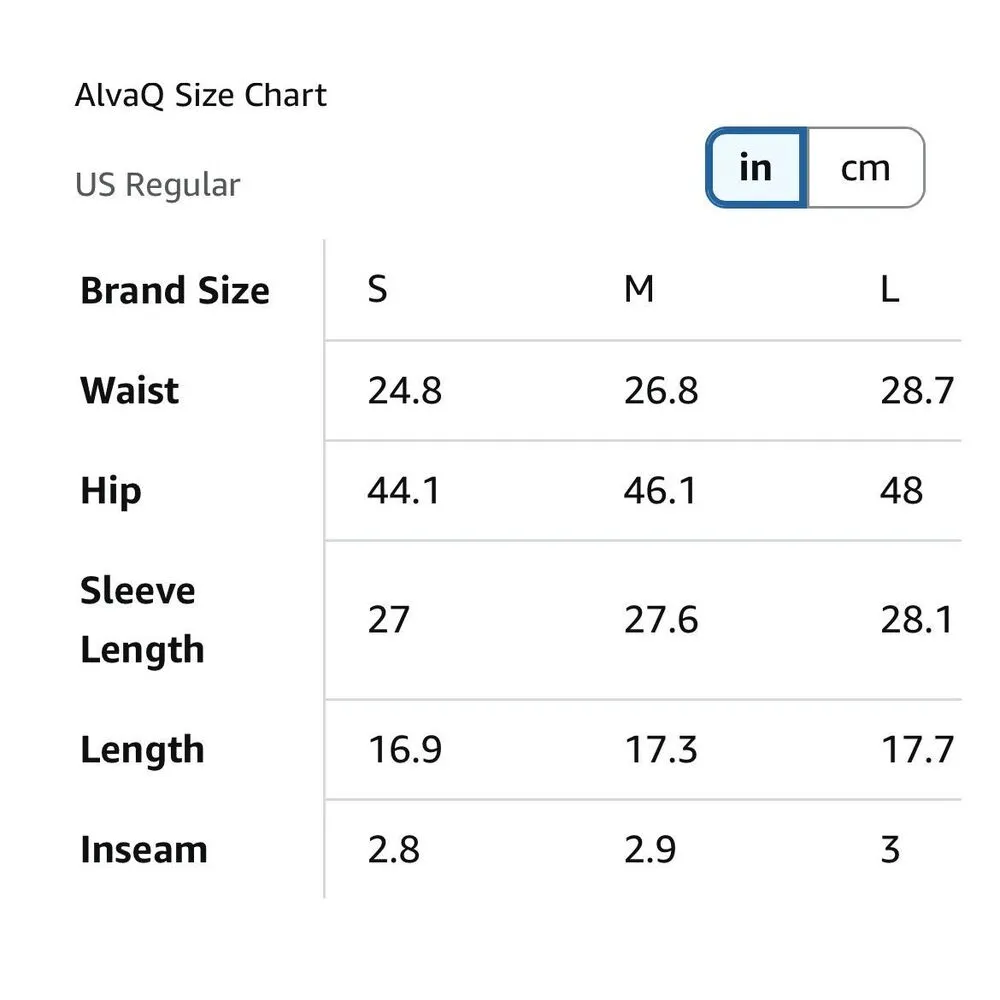Viewport: 1000px width, 1000px height.
Task: Select the S size column header
Action: tap(377, 291)
